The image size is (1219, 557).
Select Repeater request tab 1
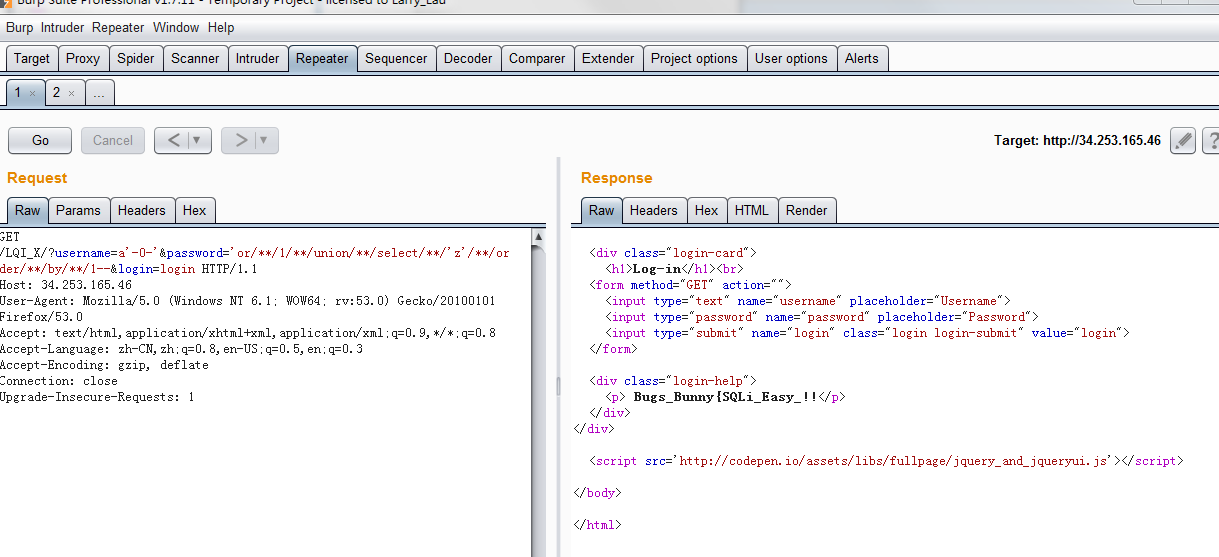(x=18, y=92)
